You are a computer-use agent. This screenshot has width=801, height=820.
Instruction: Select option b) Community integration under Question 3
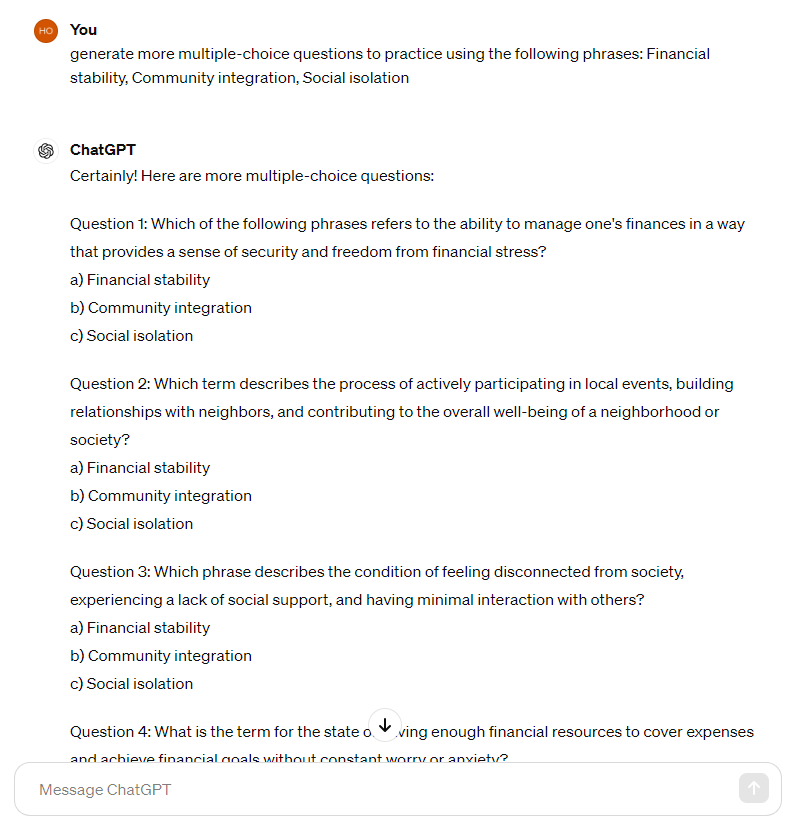(x=161, y=656)
